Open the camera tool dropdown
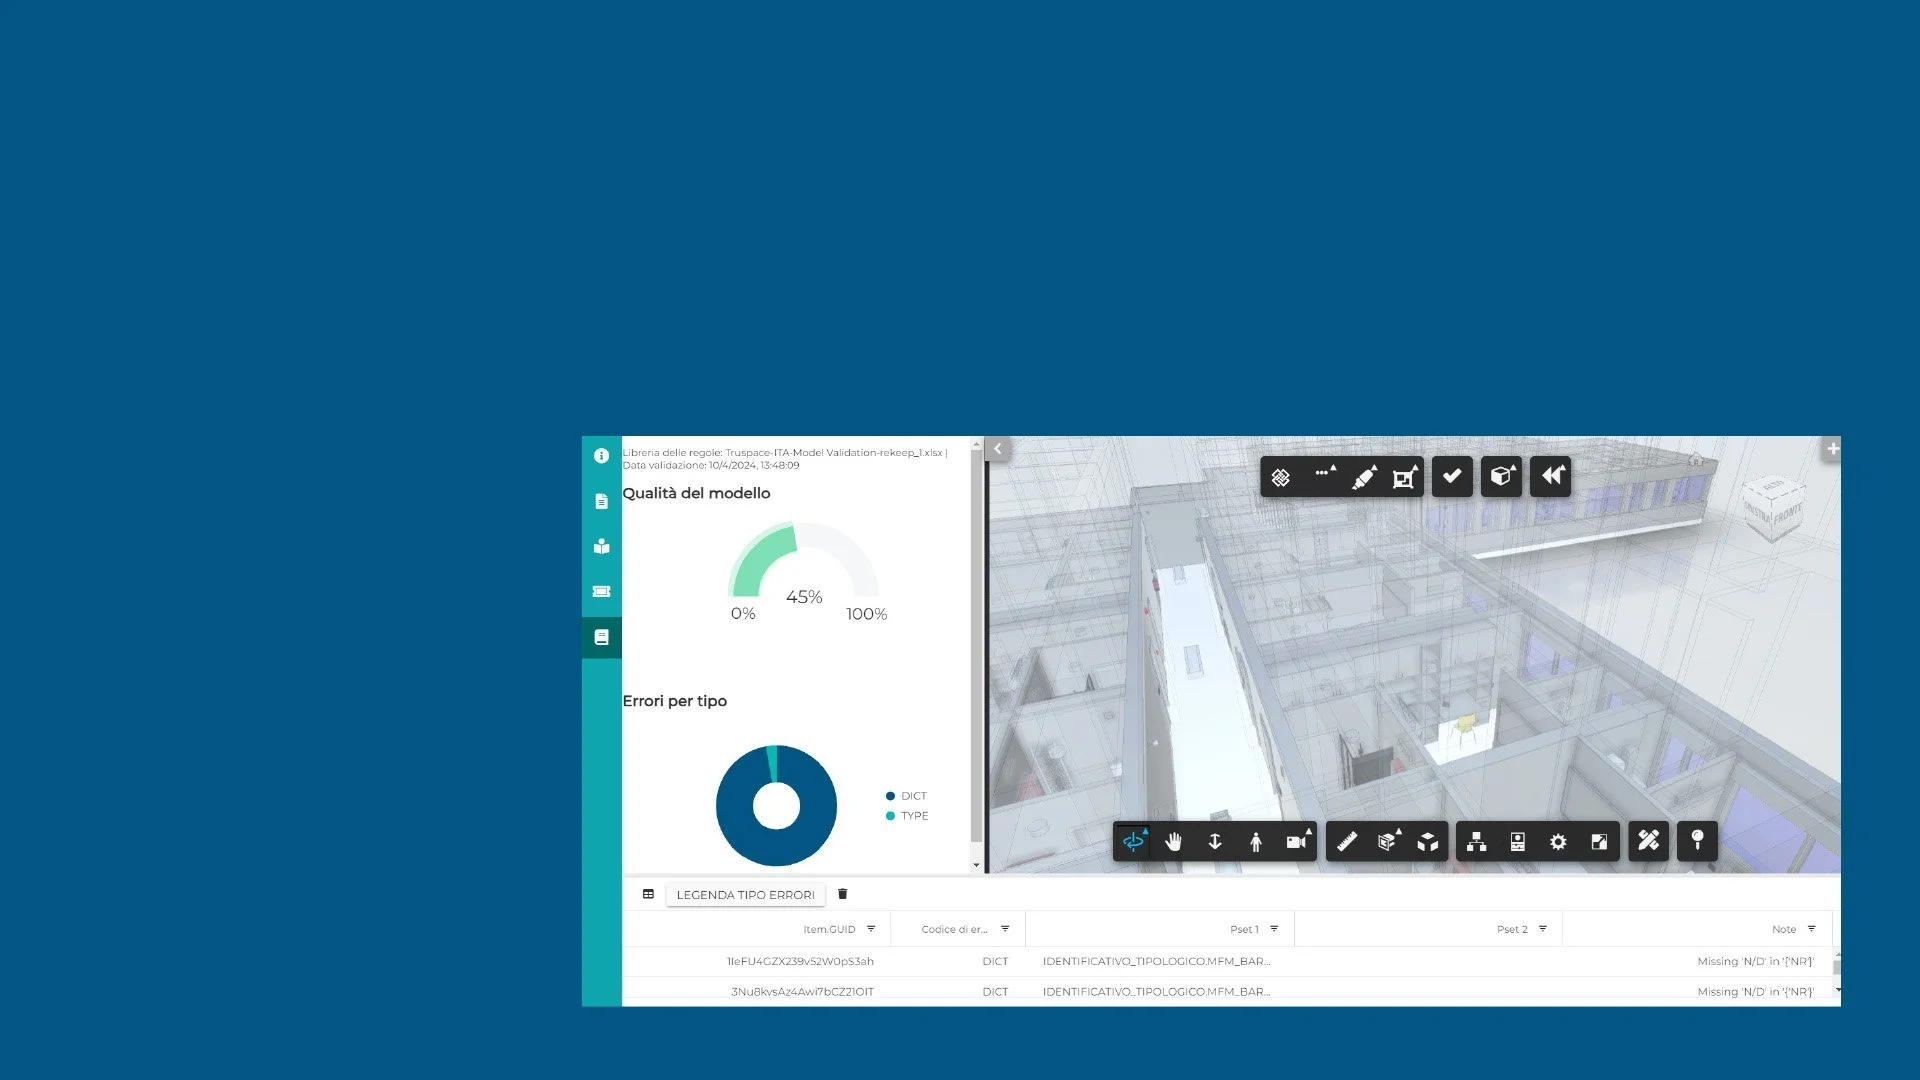Viewport: 1920px width, 1080px height. coord(1297,841)
